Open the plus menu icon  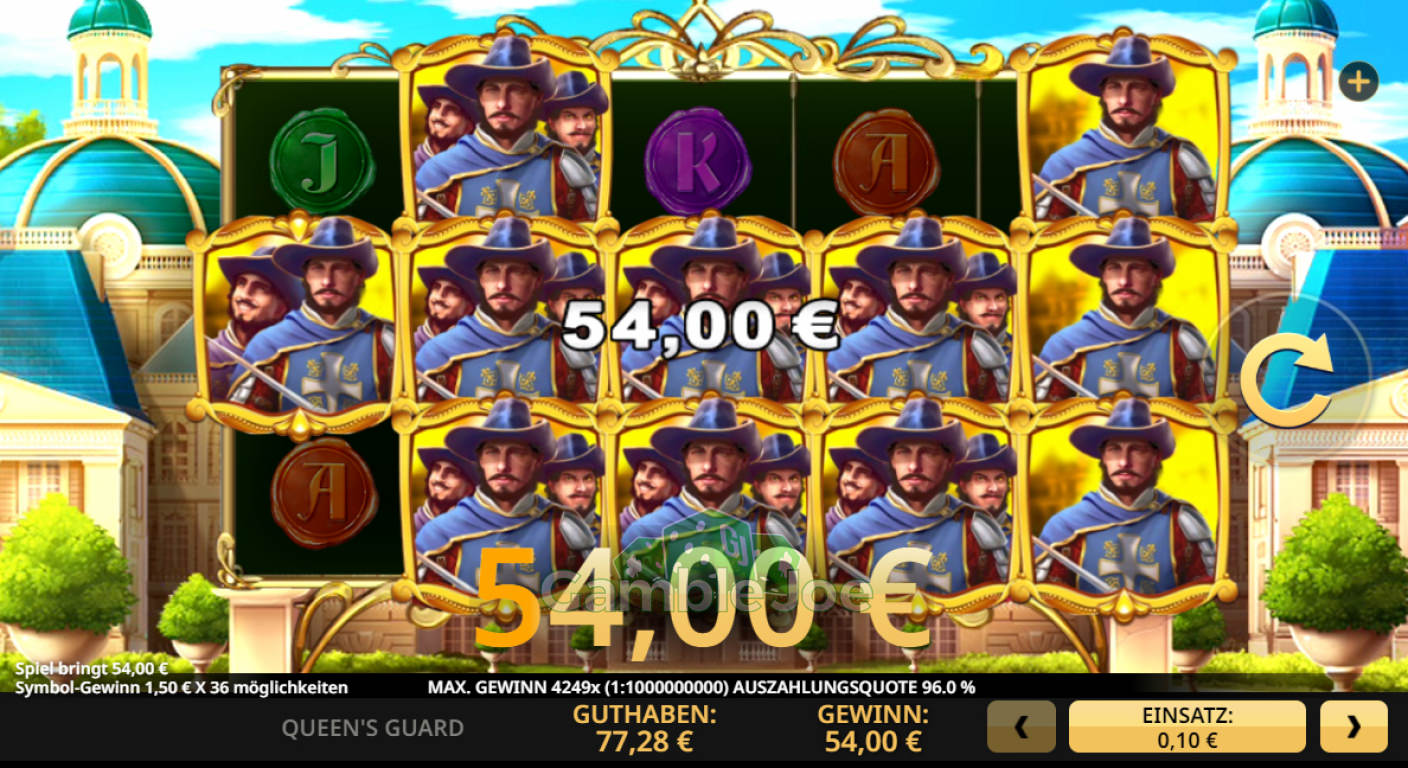tap(1358, 82)
